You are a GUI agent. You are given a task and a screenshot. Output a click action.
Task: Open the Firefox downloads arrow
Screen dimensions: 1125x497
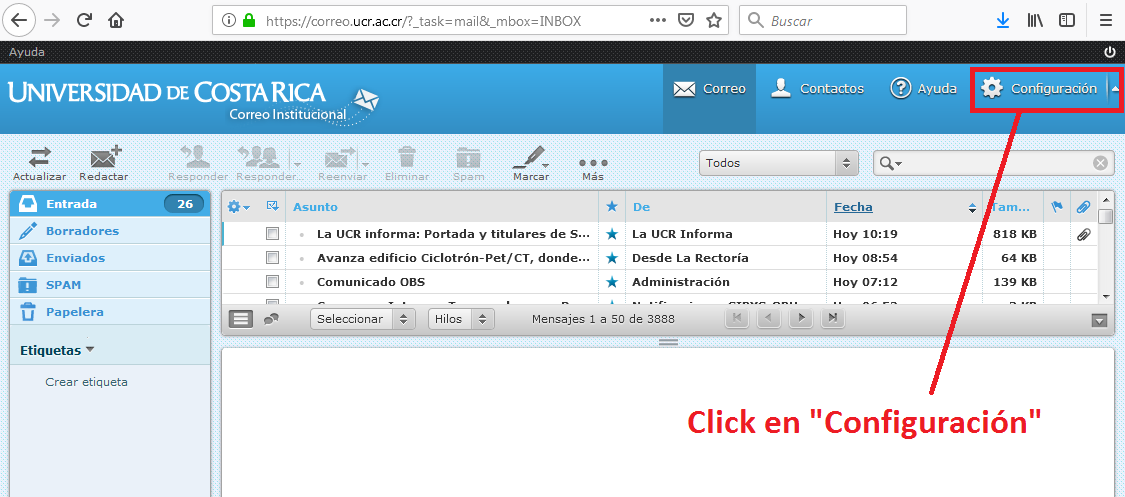coord(1003,21)
